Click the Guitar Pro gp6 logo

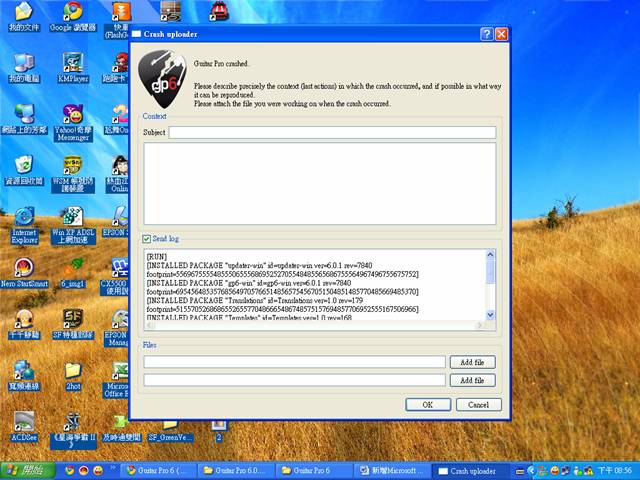[x=162, y=79]
